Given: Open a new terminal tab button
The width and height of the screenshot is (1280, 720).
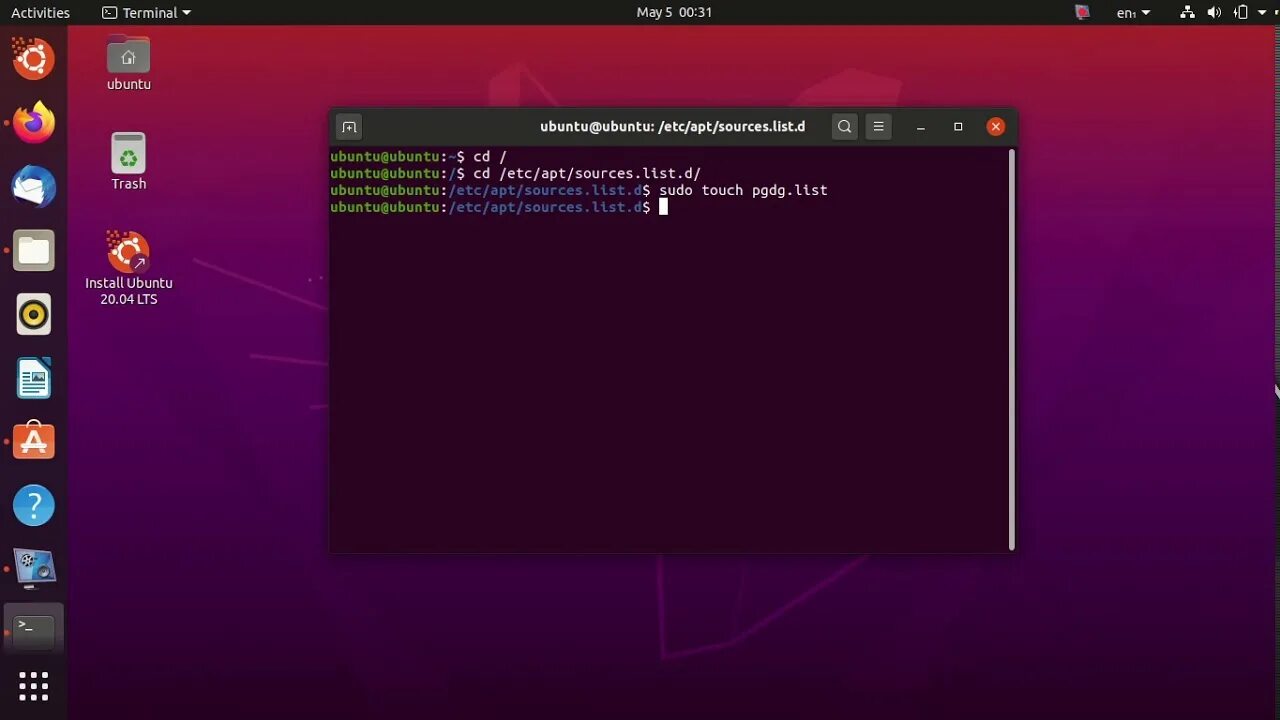Looking at the screenshot, I should click(348, 127).
